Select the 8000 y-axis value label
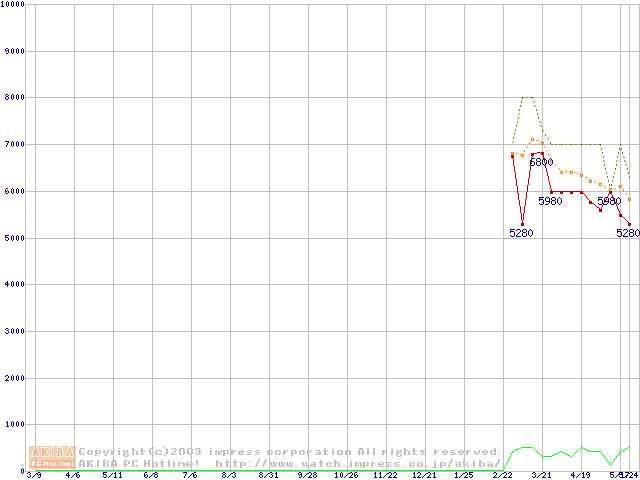Image resolution: width=640 pixels, height=480 pixels. 15,97
